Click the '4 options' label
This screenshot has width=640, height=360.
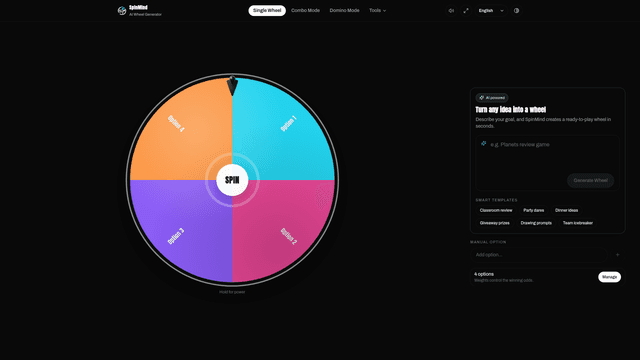pyautogui.click(x=484, y=274)
